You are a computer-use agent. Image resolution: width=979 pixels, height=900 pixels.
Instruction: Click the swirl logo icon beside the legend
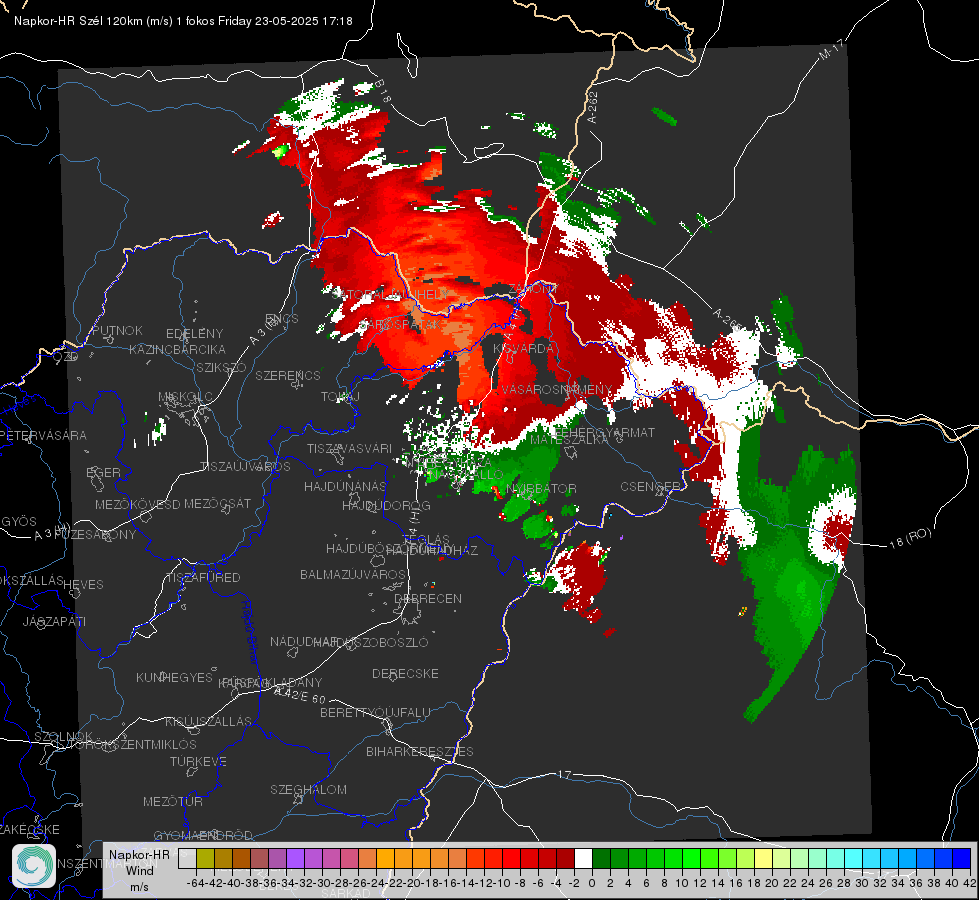[x=34, y=866]
